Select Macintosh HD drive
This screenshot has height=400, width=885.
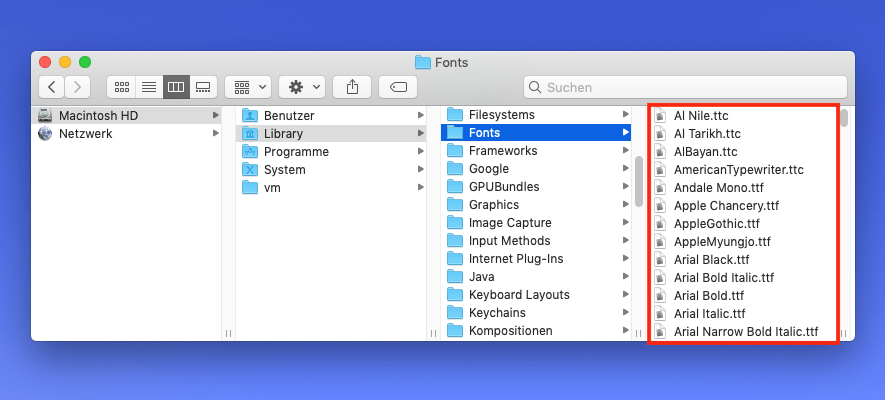98,115
